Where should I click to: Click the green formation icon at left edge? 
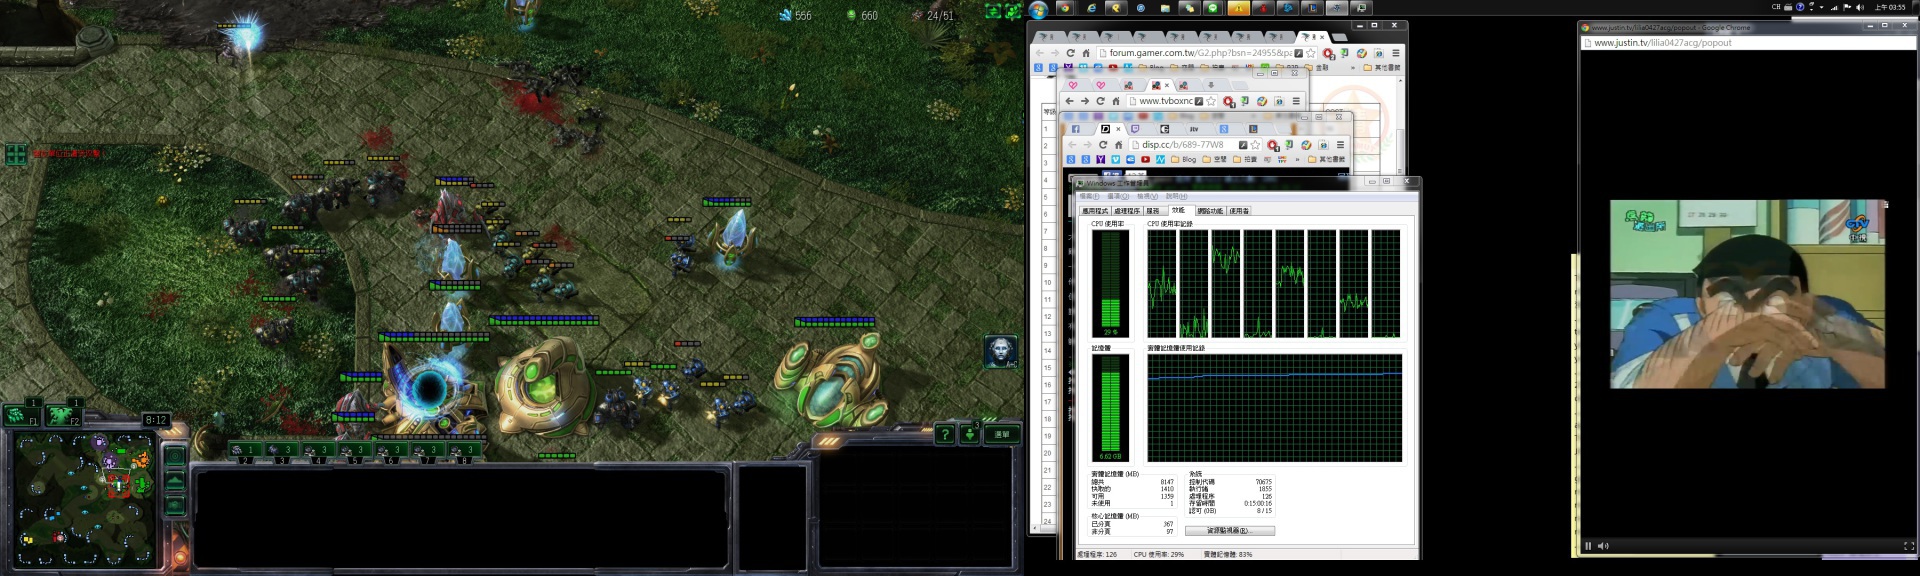(16, 154)
